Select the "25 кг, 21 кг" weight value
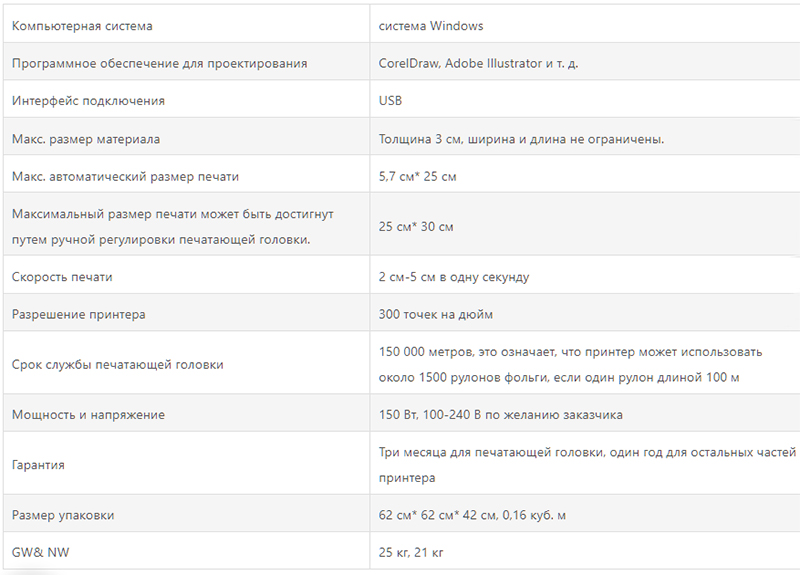 click(x=413, y=552)
